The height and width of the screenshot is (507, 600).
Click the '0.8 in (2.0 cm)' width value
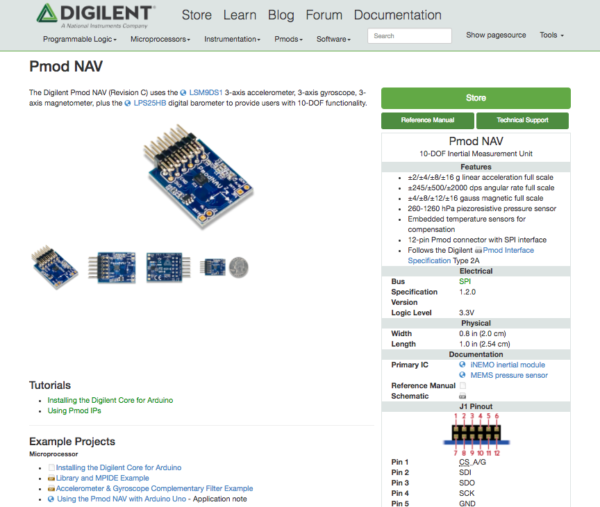point(483,334)
